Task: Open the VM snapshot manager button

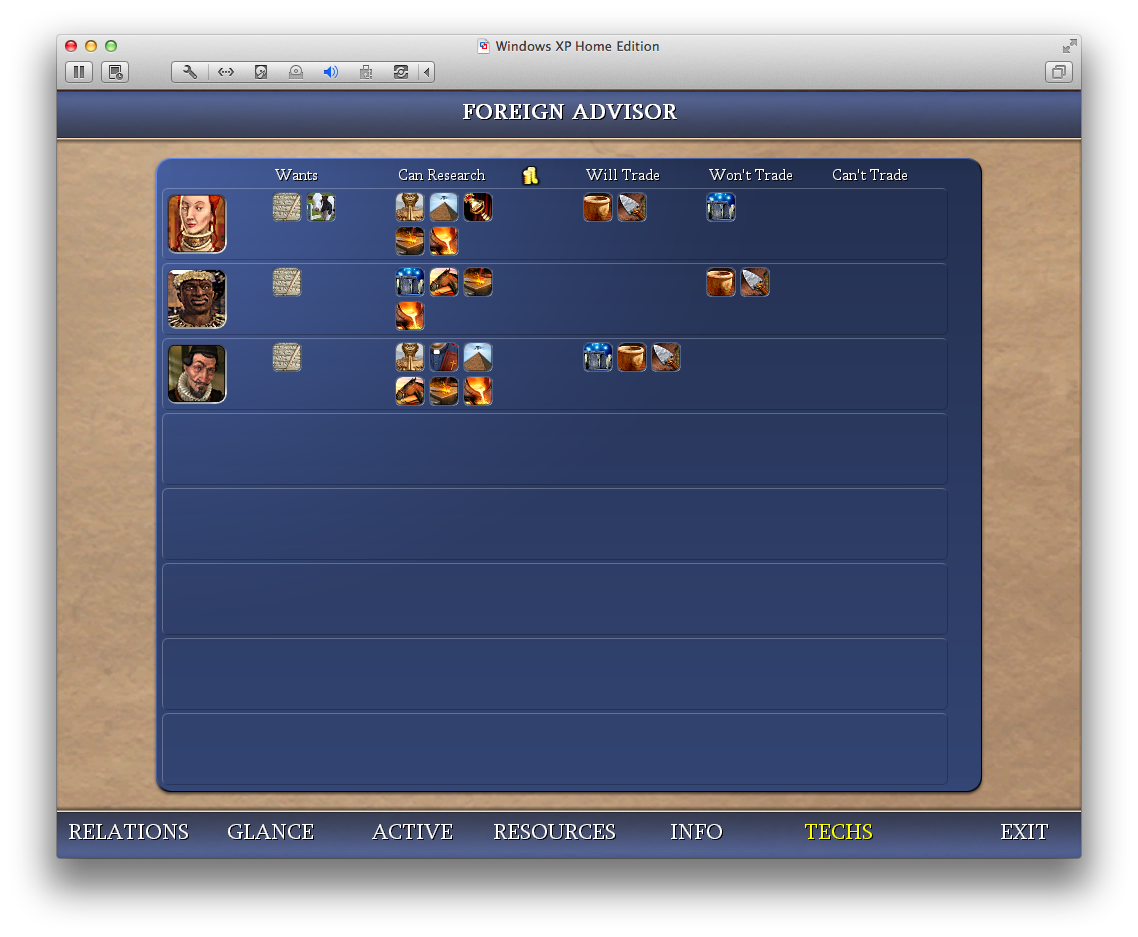Action: tap(115, 72)
